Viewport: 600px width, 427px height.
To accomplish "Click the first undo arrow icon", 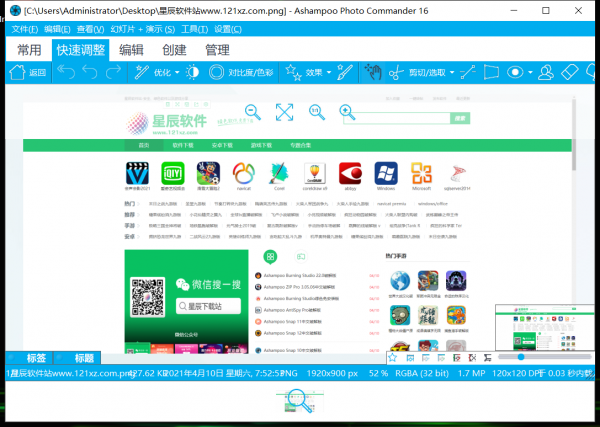I will pyautogui.click(x=66, y=72).
